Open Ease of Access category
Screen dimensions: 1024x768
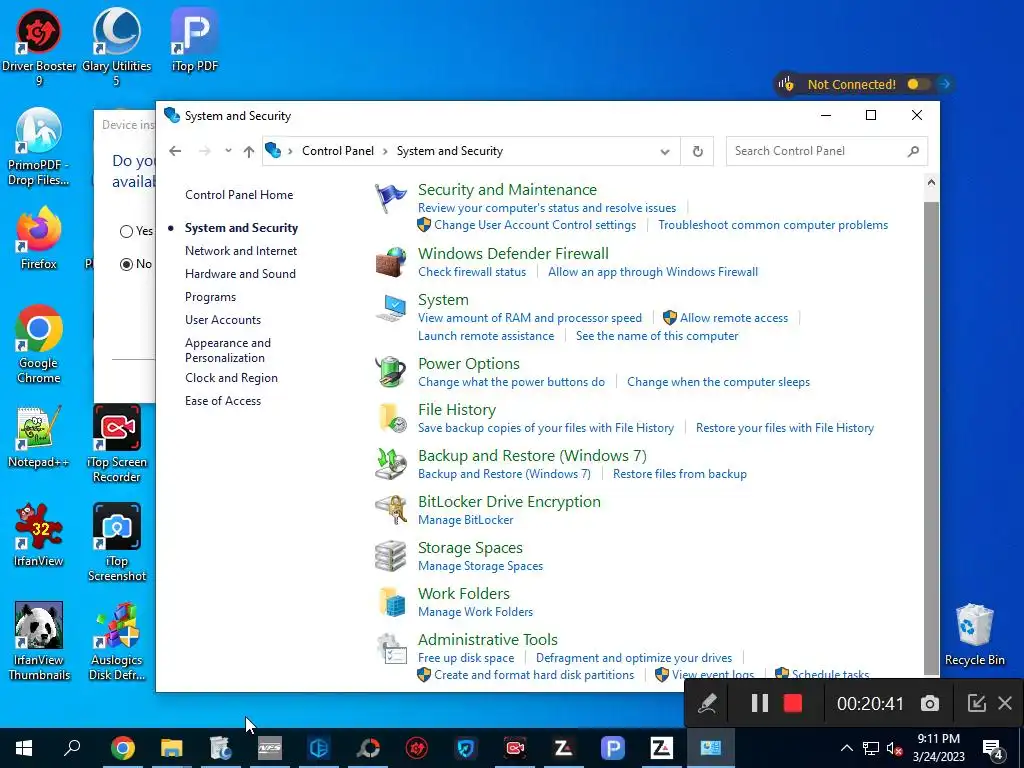(223, 401)
